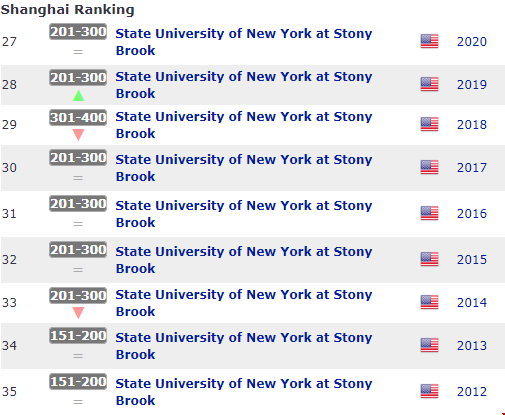Open the Stony Brook university link in row 31
505x415 pixels.
[244, 214]
